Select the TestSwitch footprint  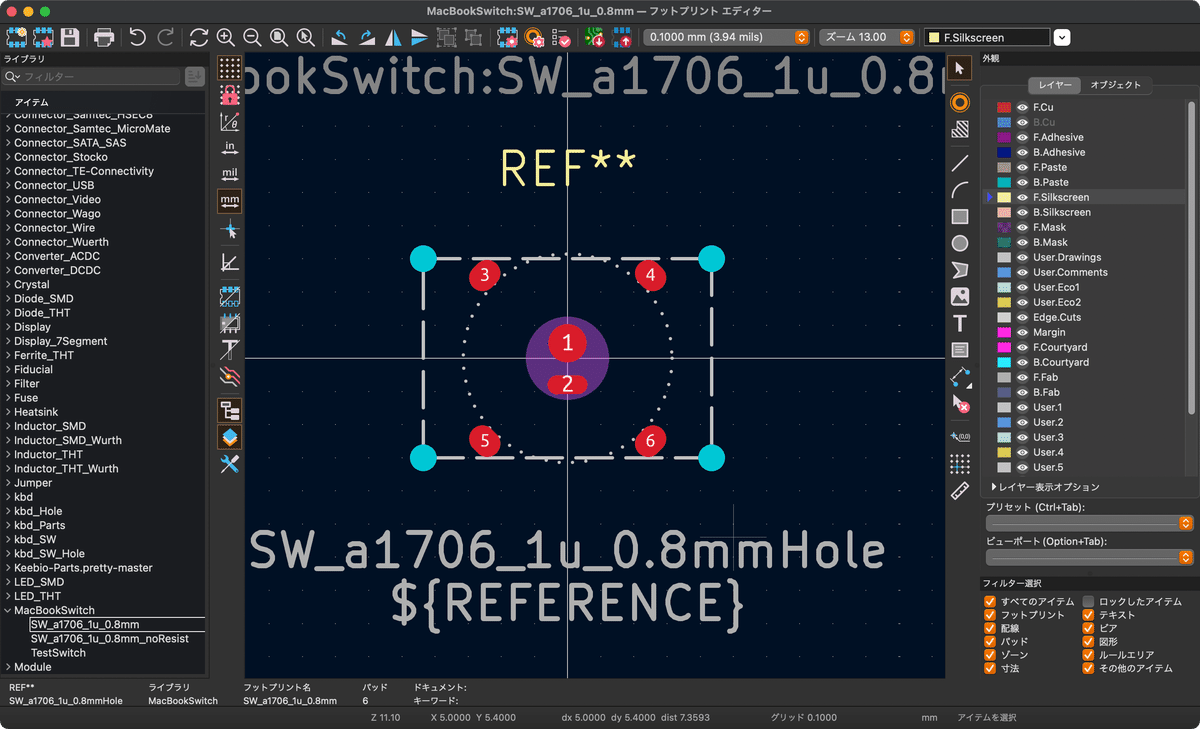[58, 653]
